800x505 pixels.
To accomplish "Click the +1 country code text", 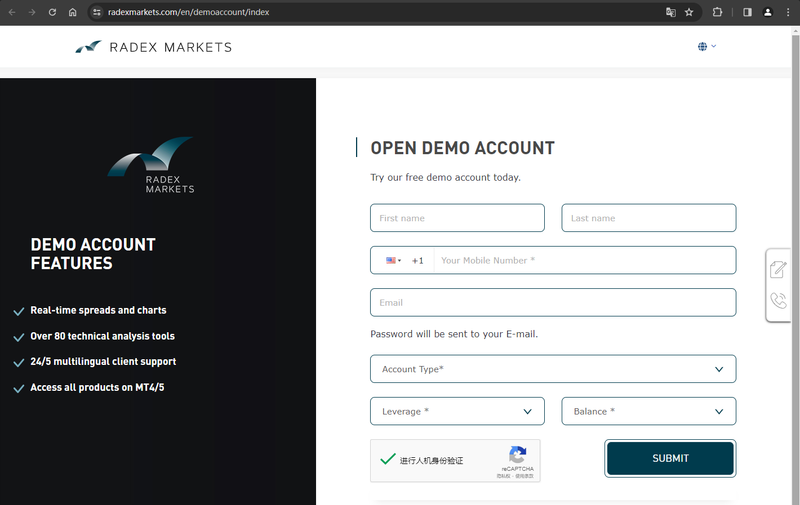I will click(x=418, y=261).
